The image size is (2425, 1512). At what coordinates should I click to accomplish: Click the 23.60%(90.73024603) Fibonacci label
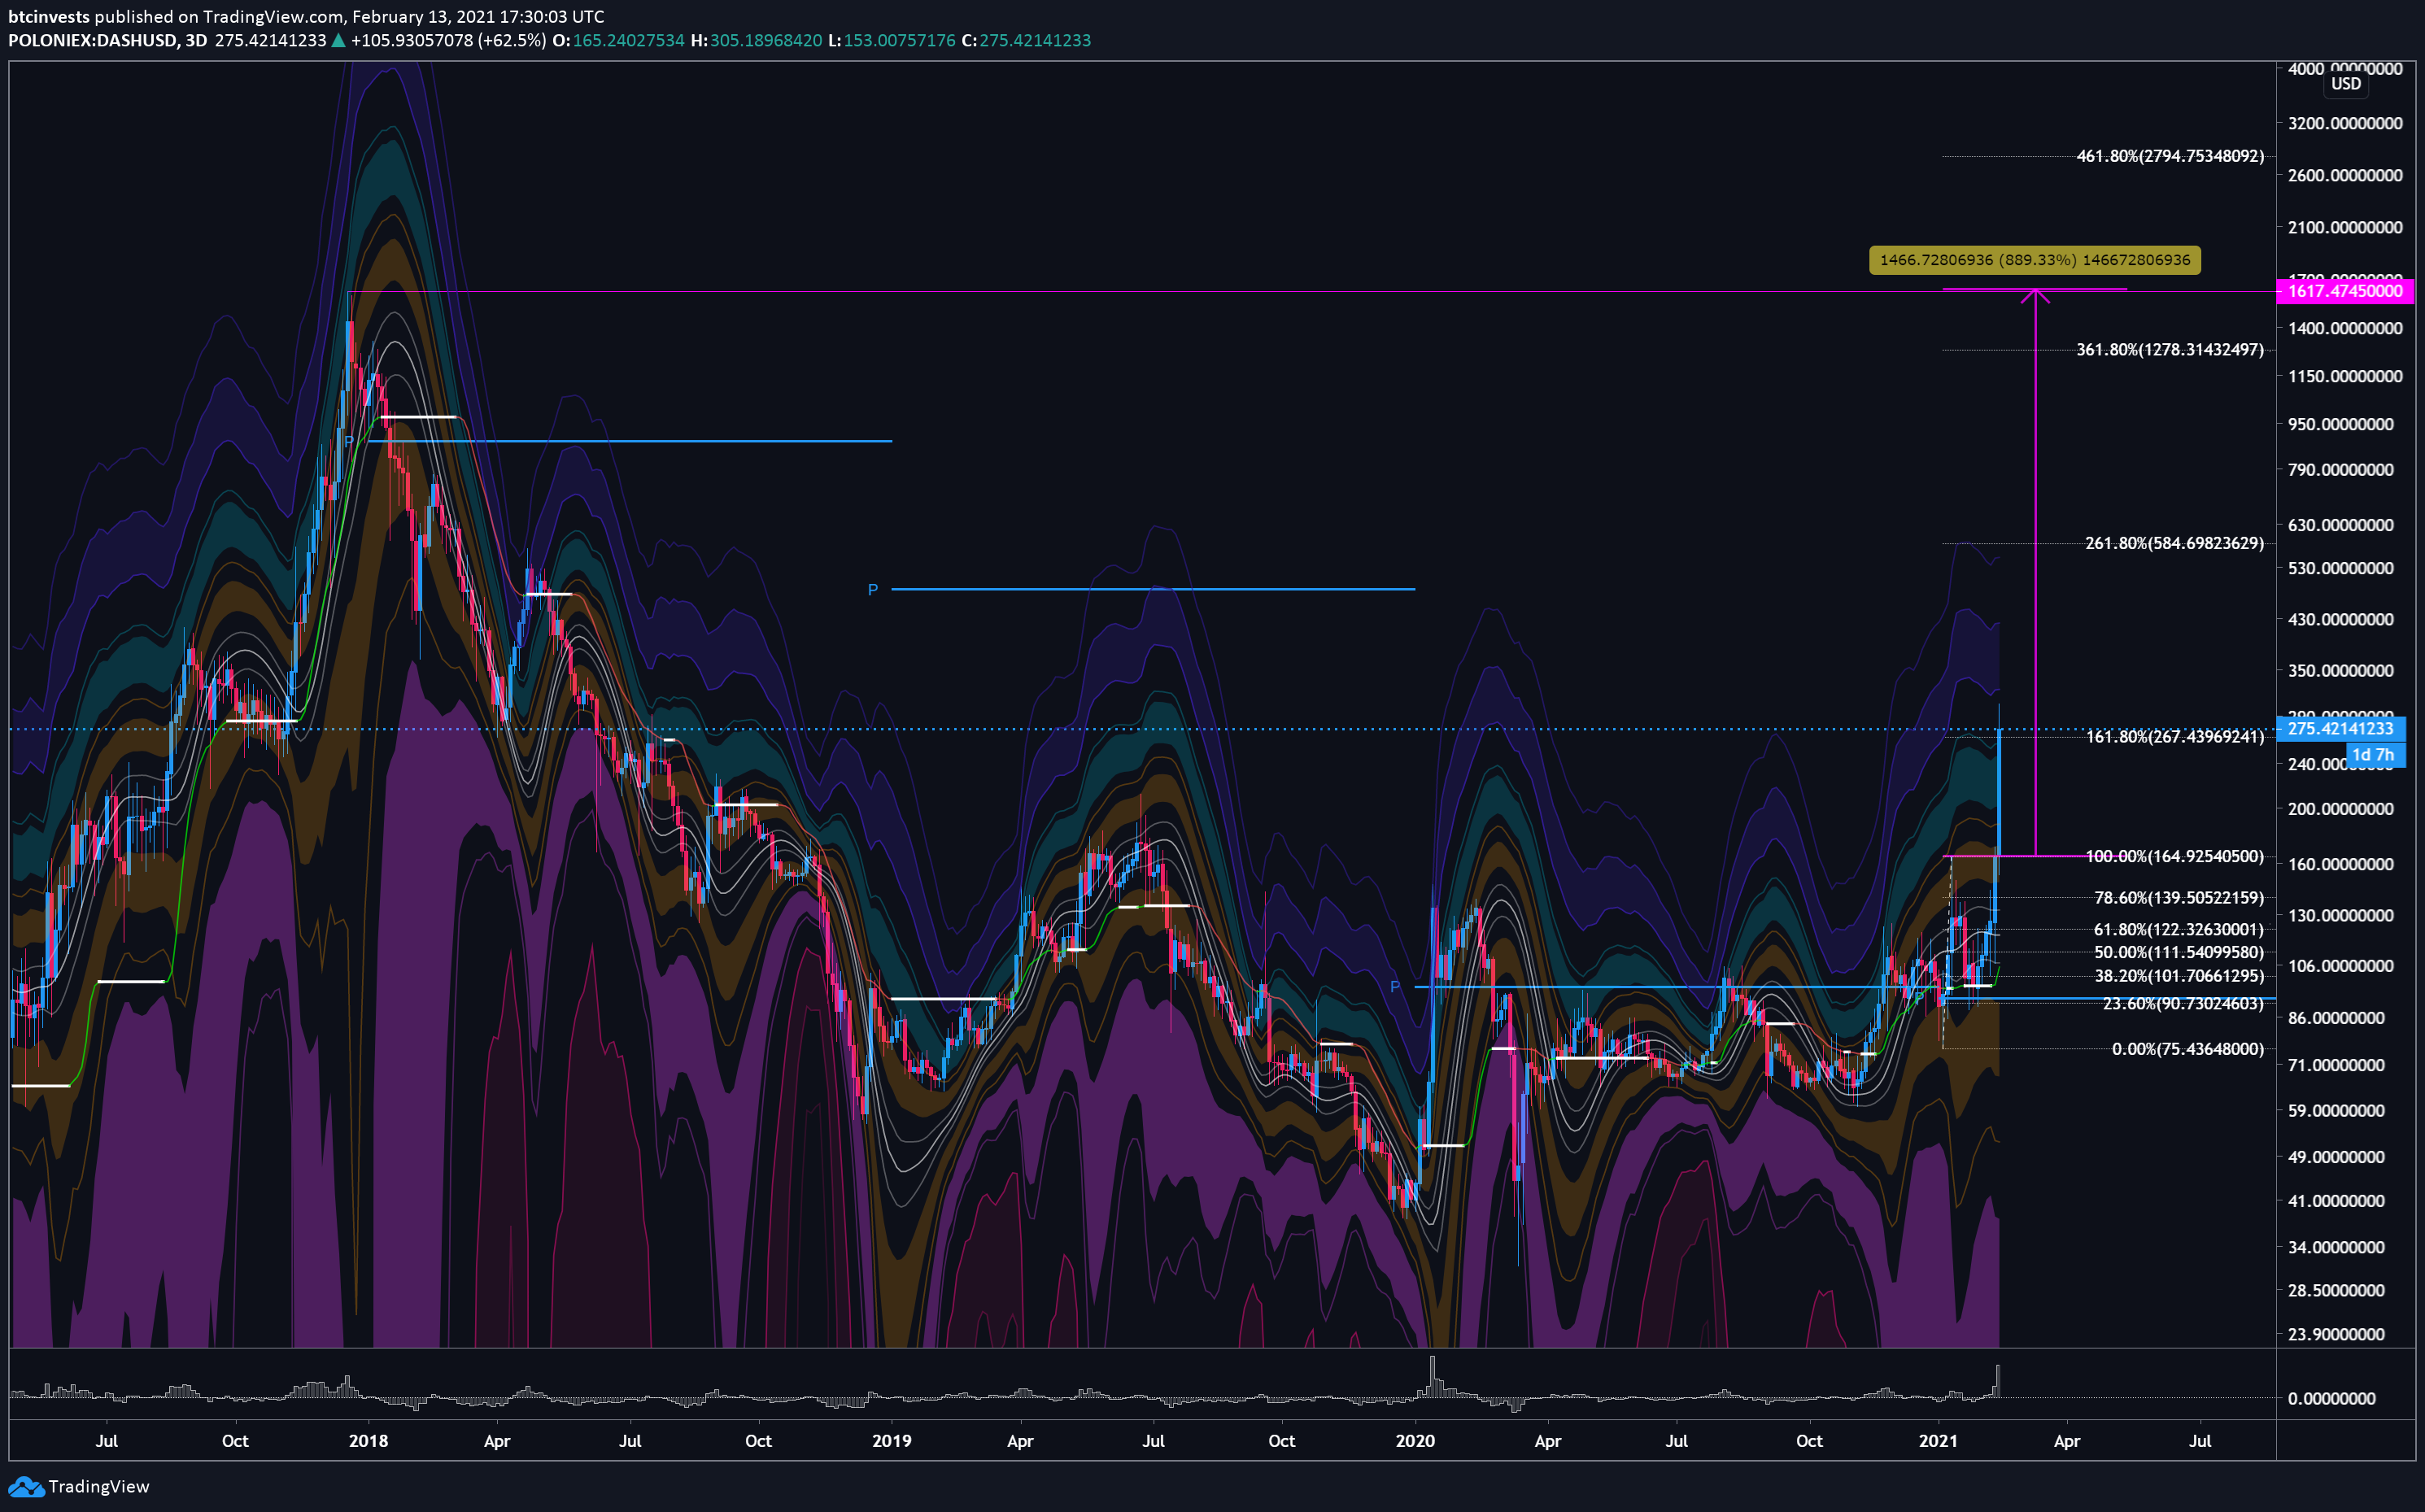coord(2183,1004)
